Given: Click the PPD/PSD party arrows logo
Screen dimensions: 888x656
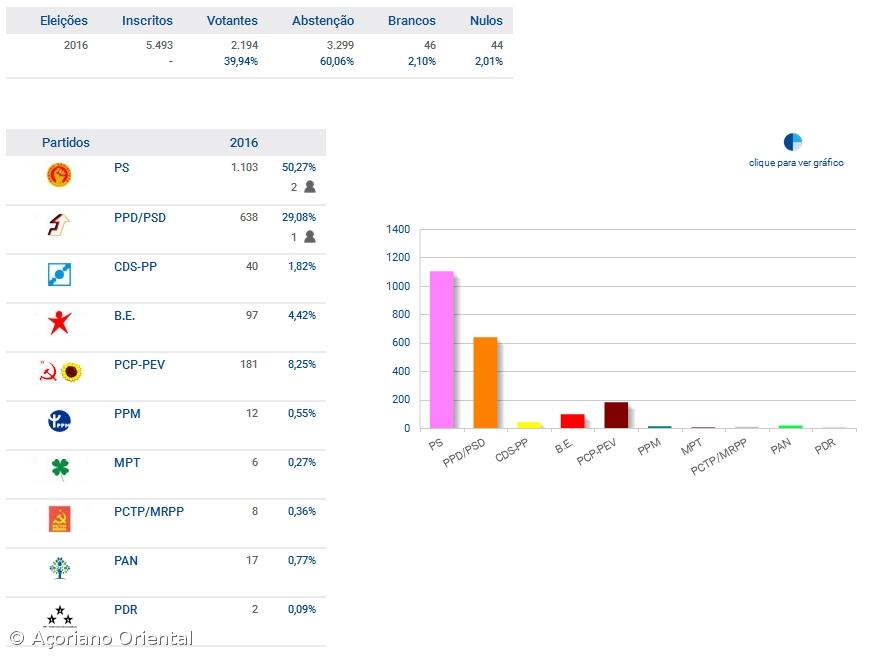Looking at the screenshot, I should pyautogui.click(x=59, y=225).
